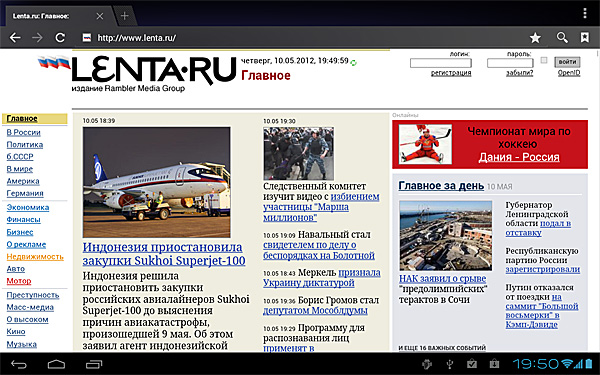Open the Индонезия приостановила закупки Superjet-100 headline
This screenshot has width=600, height=375.
click(x=164, y=254)
